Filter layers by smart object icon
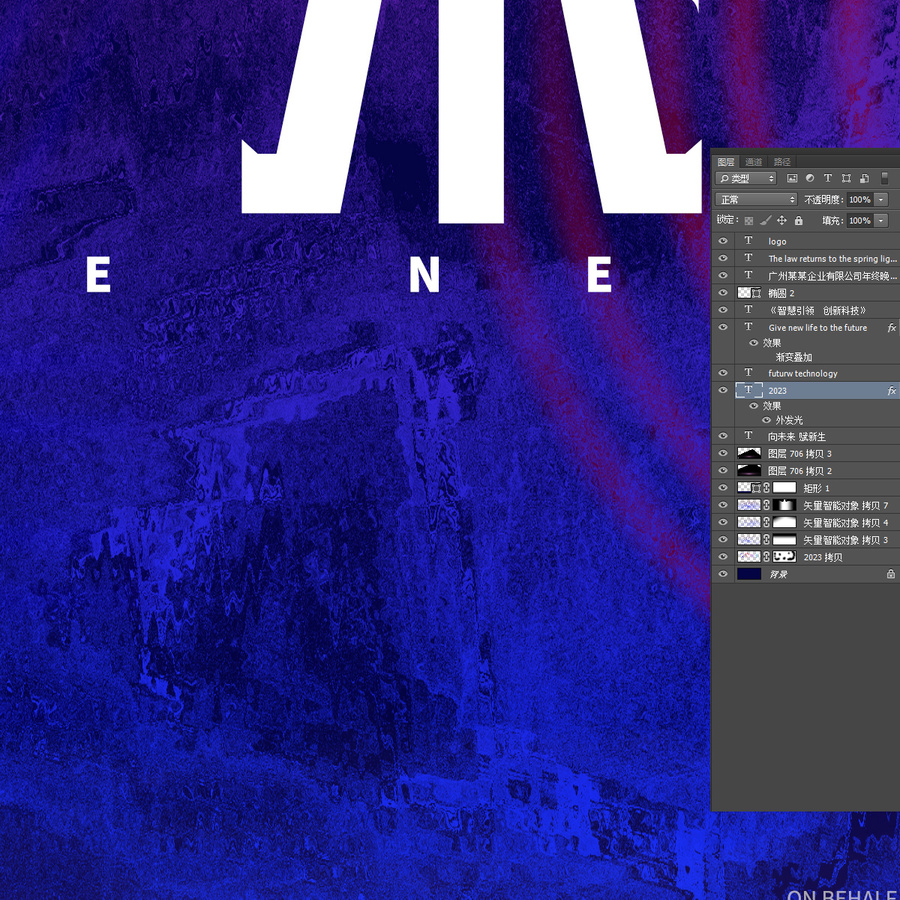 [864, 179]
